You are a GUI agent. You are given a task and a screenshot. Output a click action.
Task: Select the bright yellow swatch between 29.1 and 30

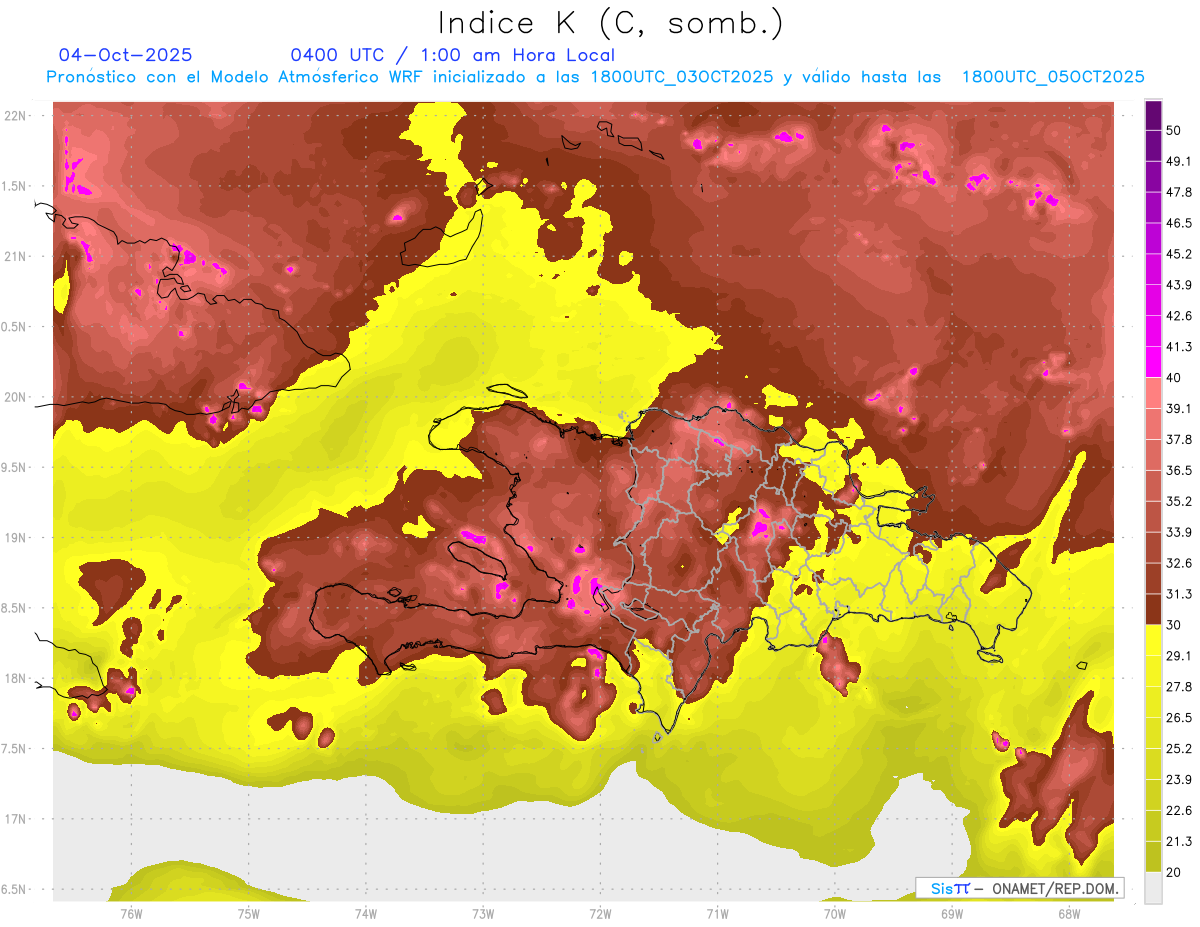1153,640
